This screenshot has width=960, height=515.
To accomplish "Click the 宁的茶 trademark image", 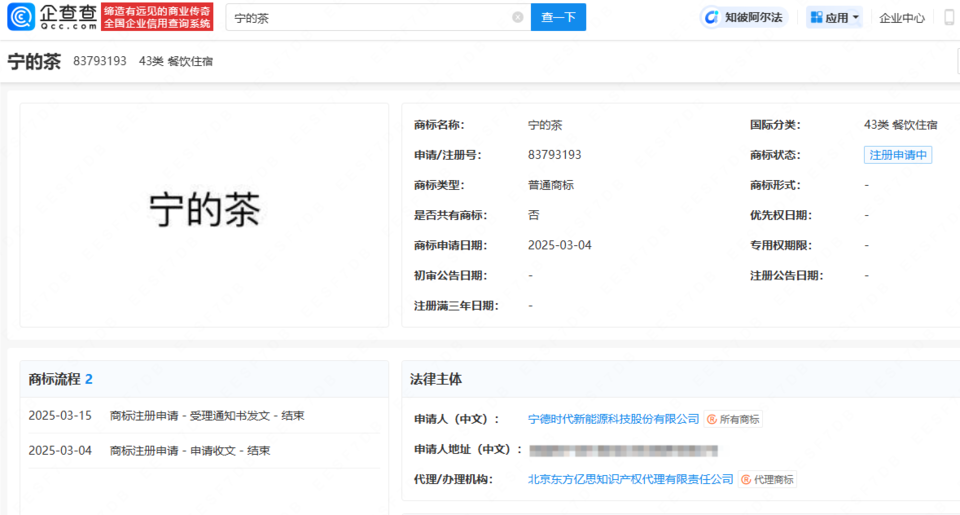I will point(204,212).
